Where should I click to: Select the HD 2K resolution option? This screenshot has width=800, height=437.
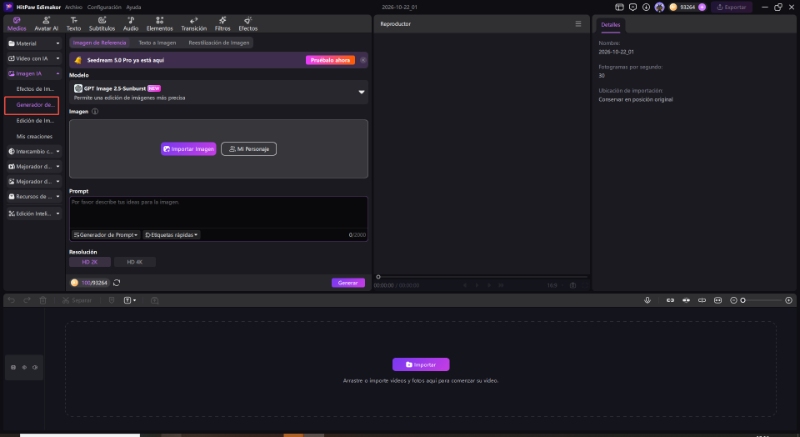(x=90, y=262)
